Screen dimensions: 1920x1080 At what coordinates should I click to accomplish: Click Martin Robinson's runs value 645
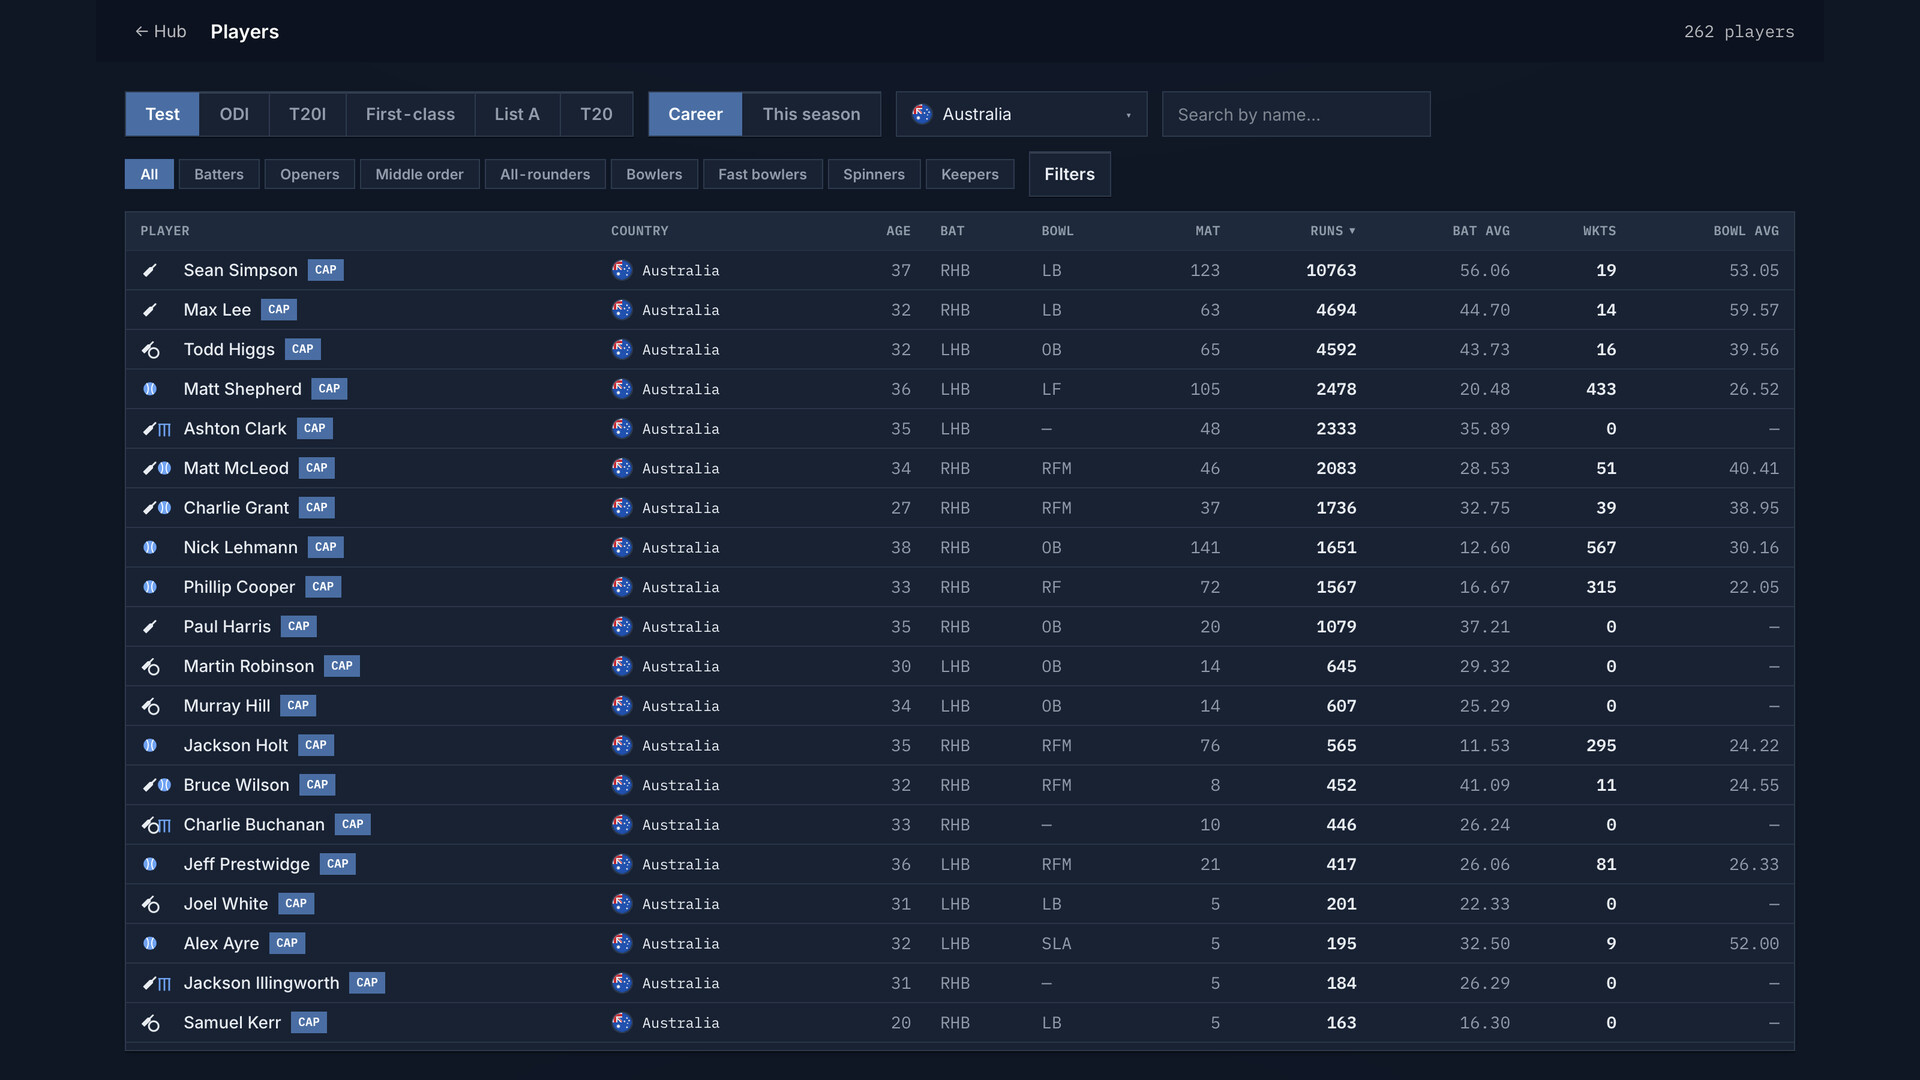[x=1341, y=666]
